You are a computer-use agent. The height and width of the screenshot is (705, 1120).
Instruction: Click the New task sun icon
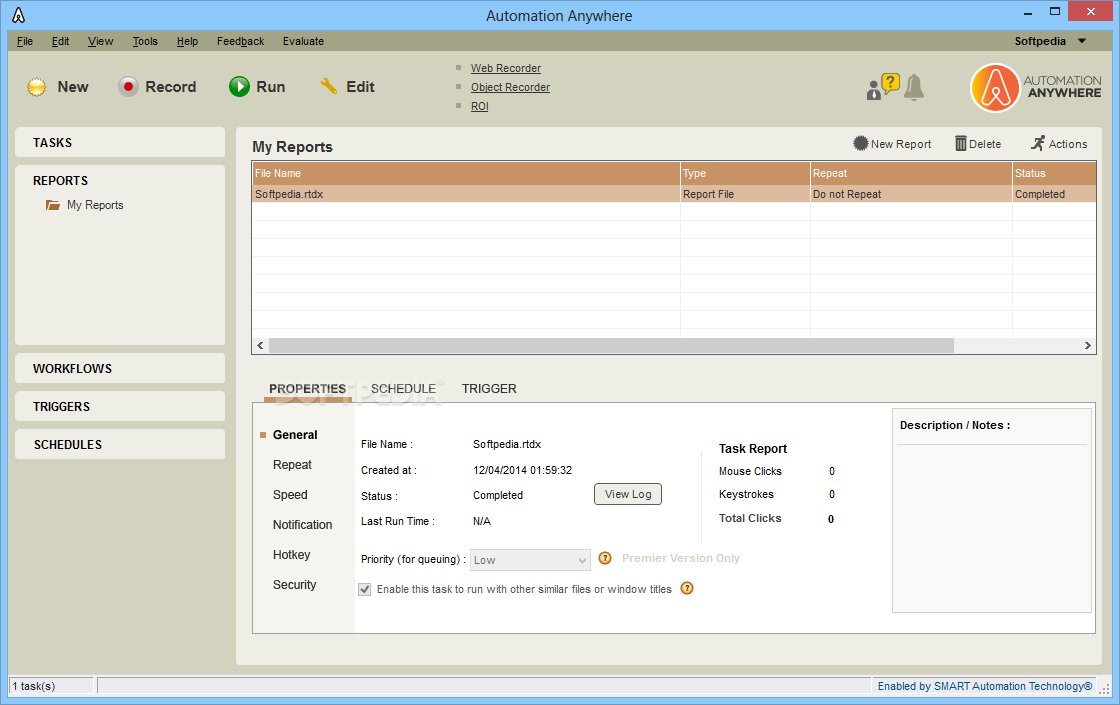(x=36, y=87)
